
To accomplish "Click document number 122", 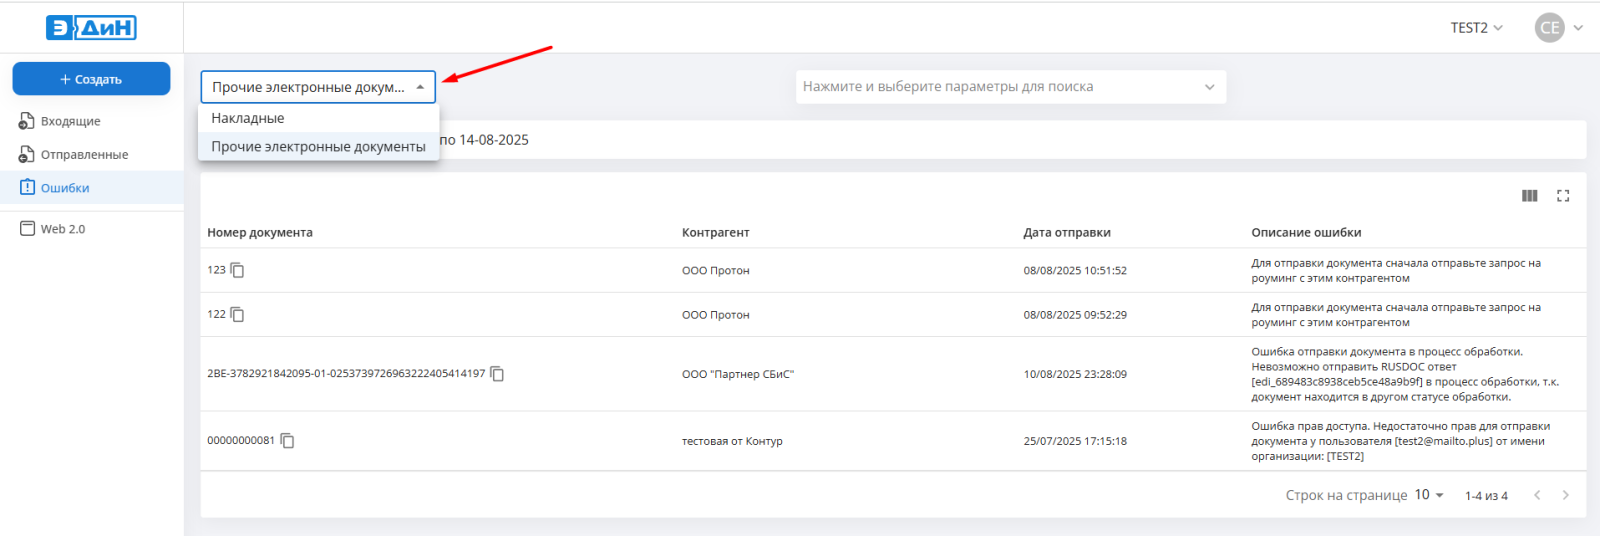I will (x=217, y=314).
